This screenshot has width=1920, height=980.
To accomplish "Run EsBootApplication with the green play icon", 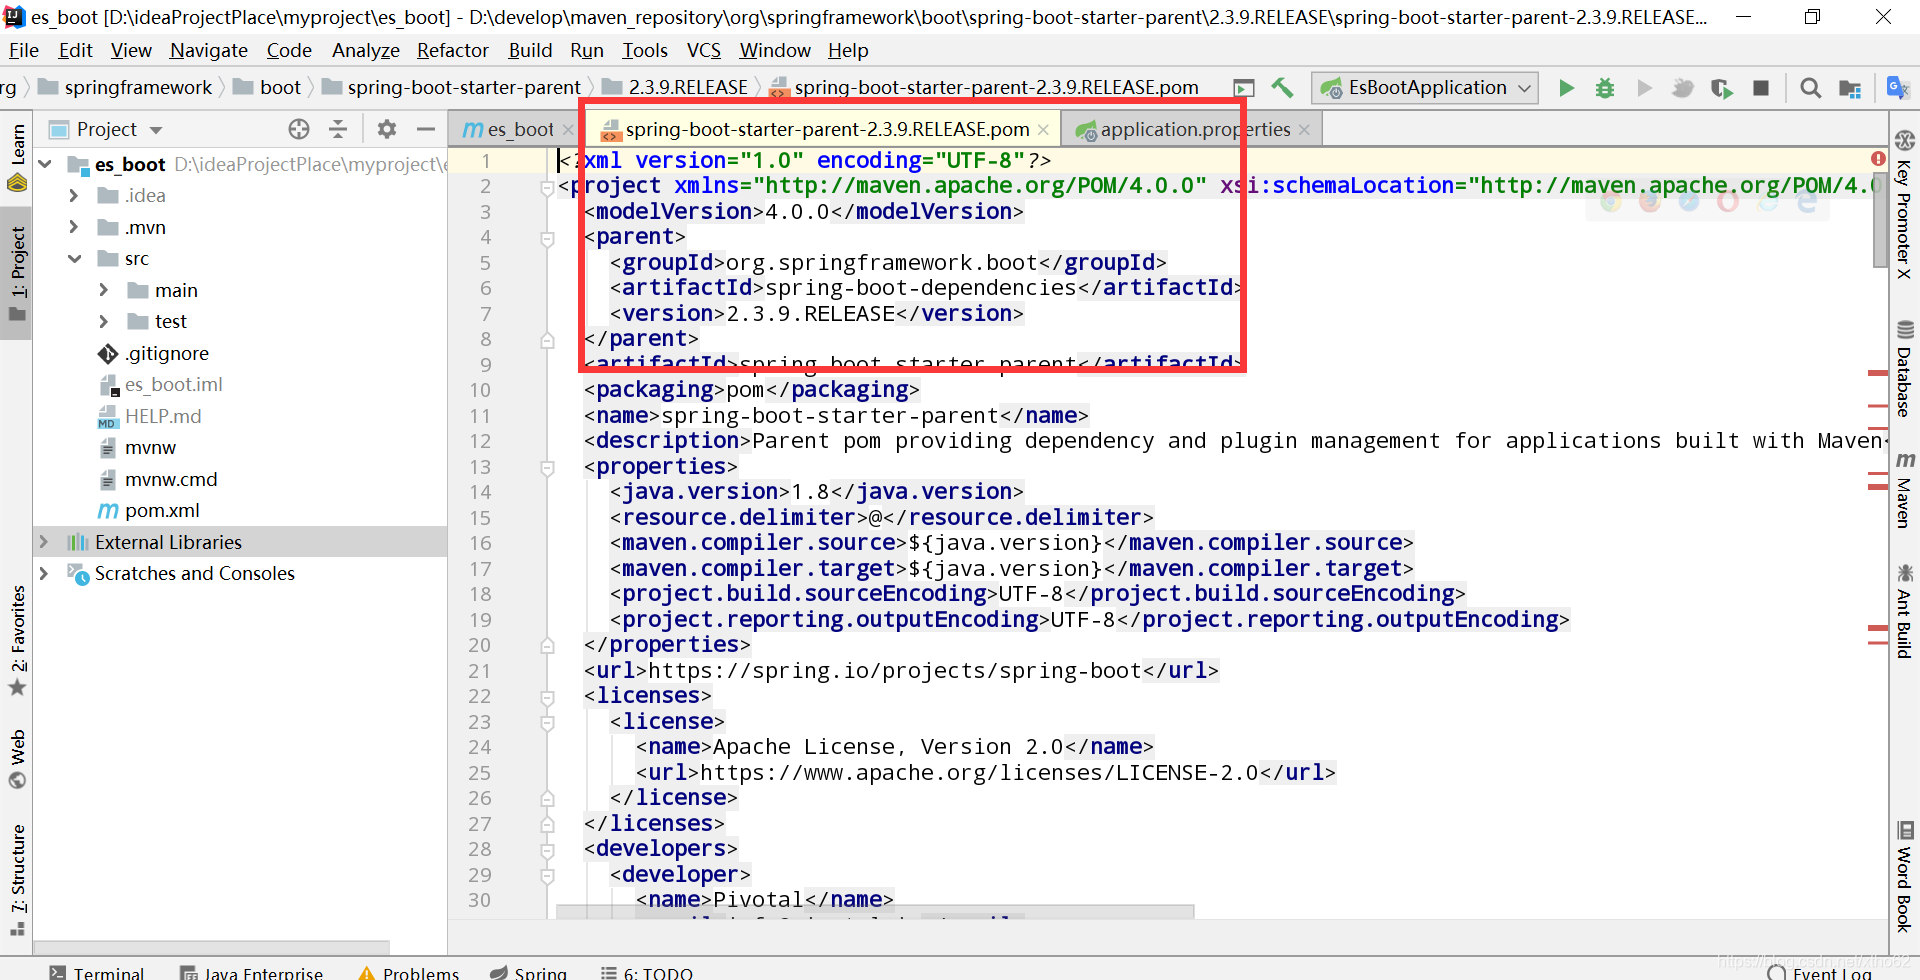I will pos(1566,88).
